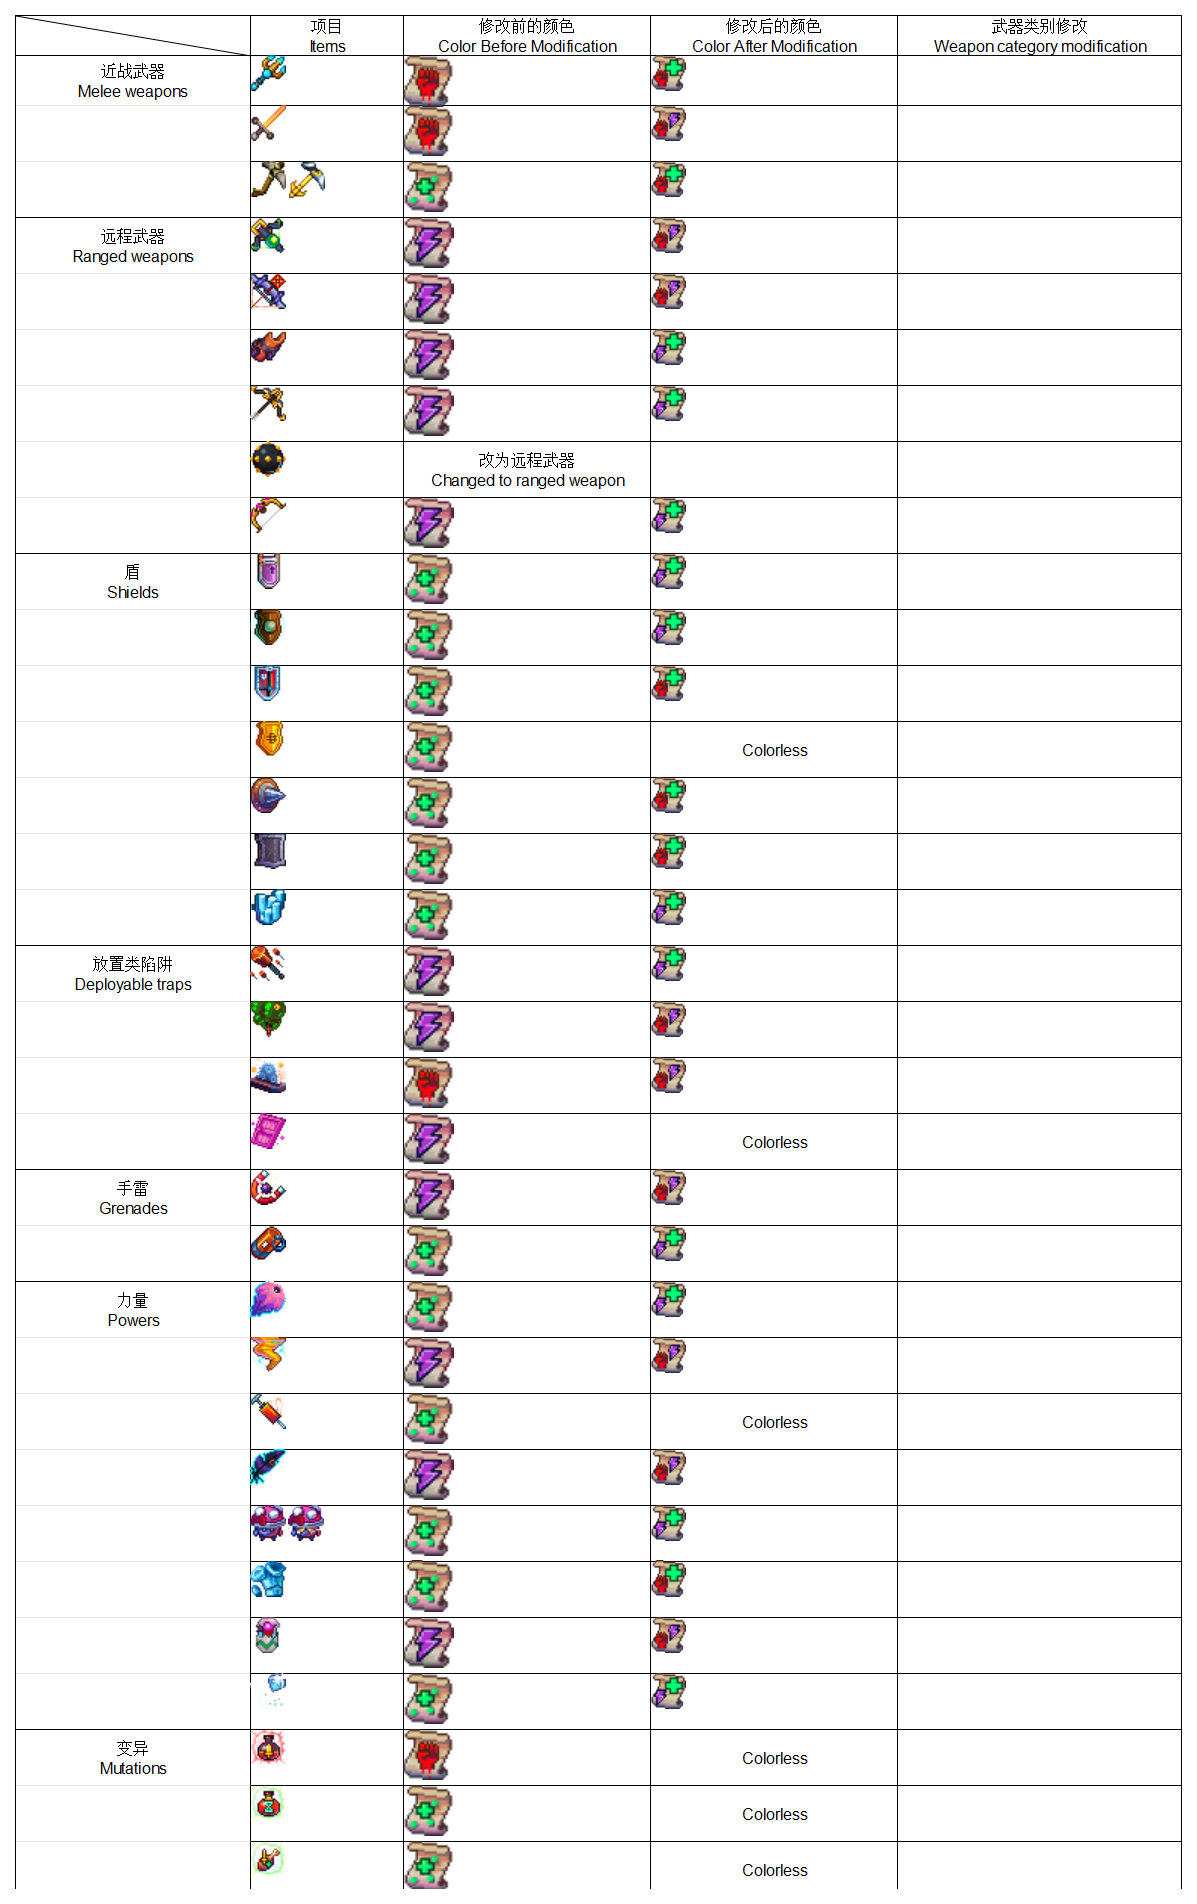Select the green bush trap icon
Screen dimensions: 1197x1904
tap(268, 1020)
